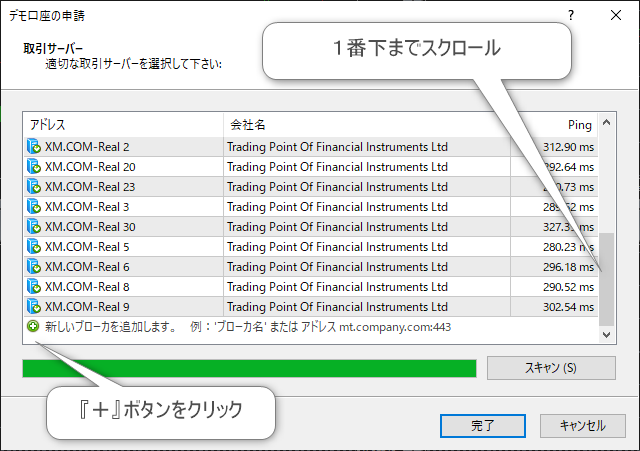Click server icon for XM.COM-Real 8
640x451 pixels.
(34, 287)
